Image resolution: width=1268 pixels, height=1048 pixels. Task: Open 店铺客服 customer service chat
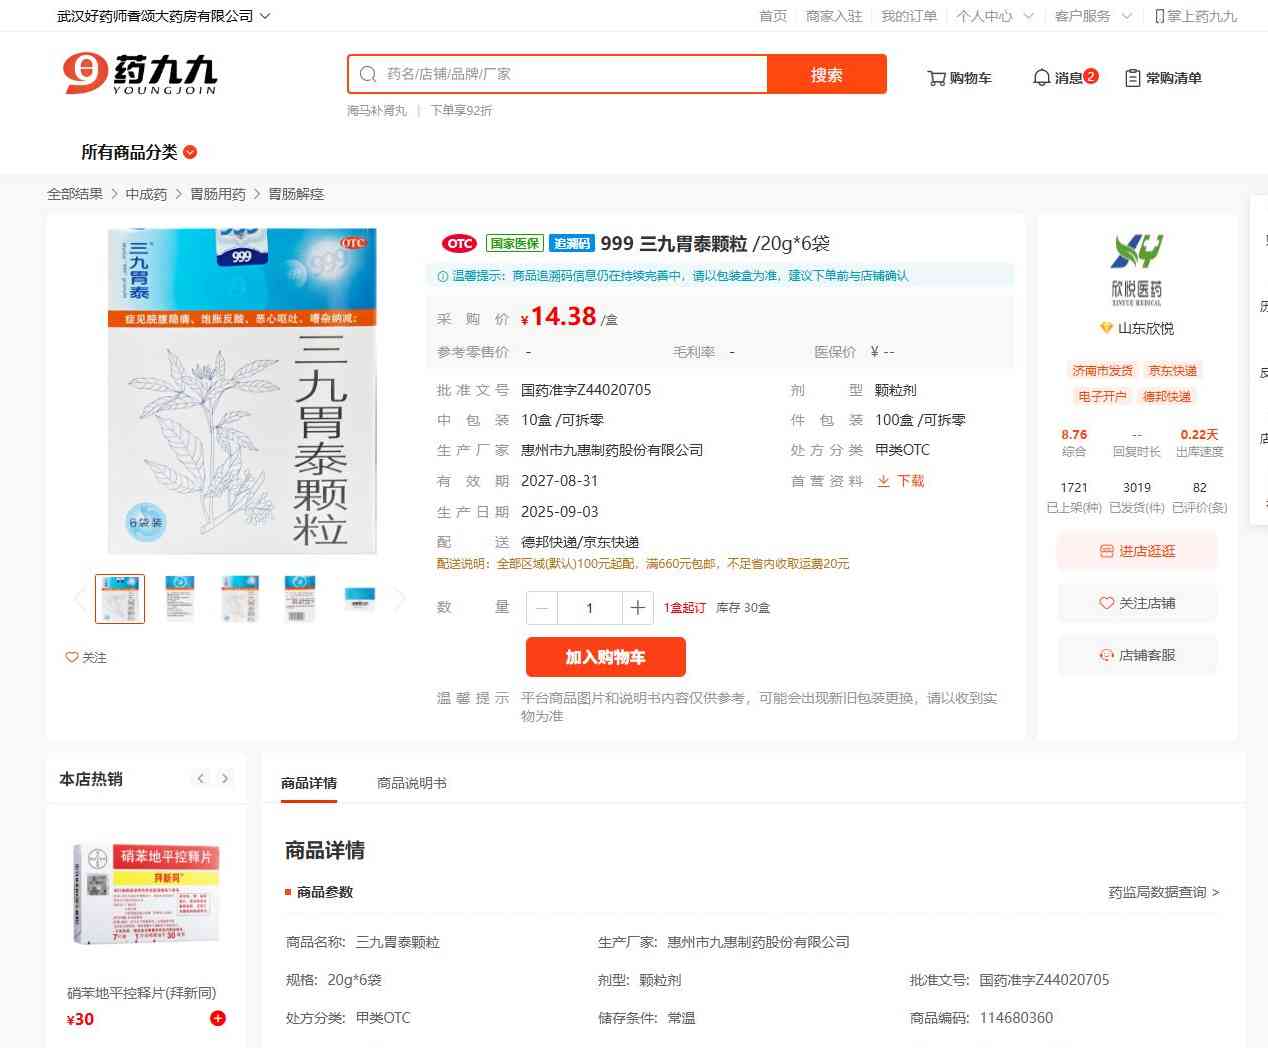pos(1137,655)
